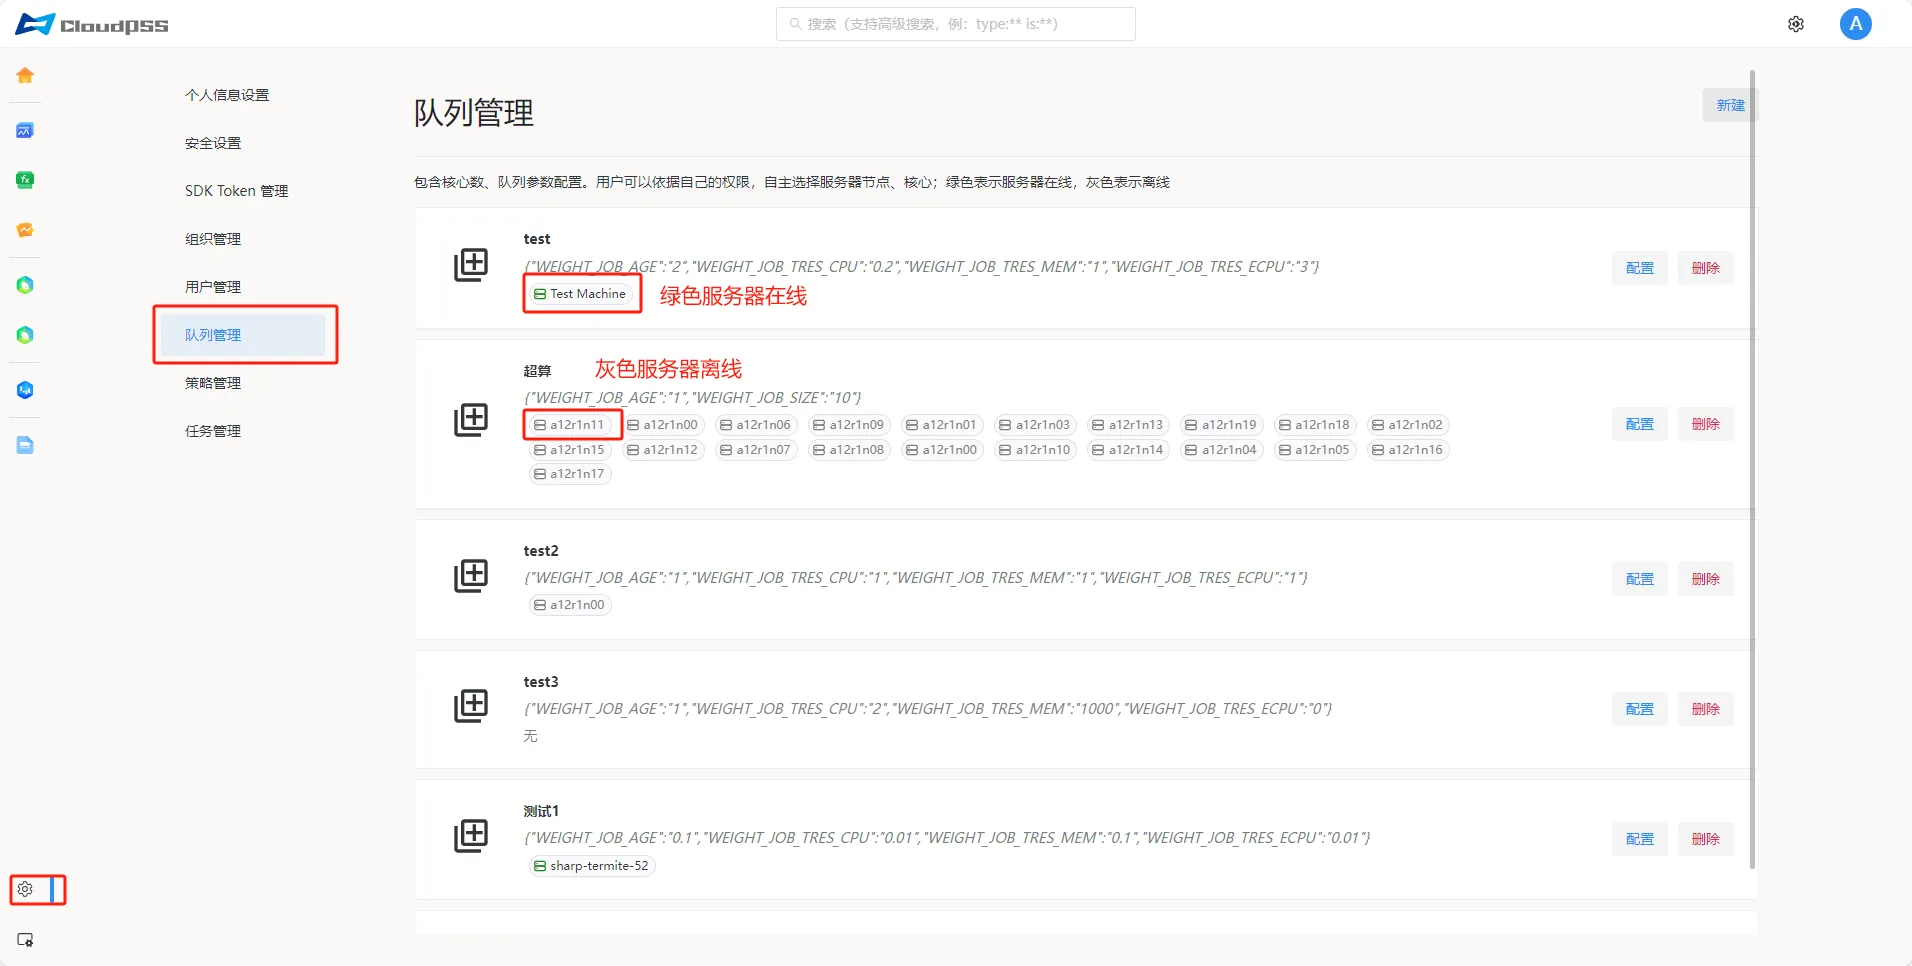Click the queue icon of test3
This screenshot has width=1912, height=966.
471,705
